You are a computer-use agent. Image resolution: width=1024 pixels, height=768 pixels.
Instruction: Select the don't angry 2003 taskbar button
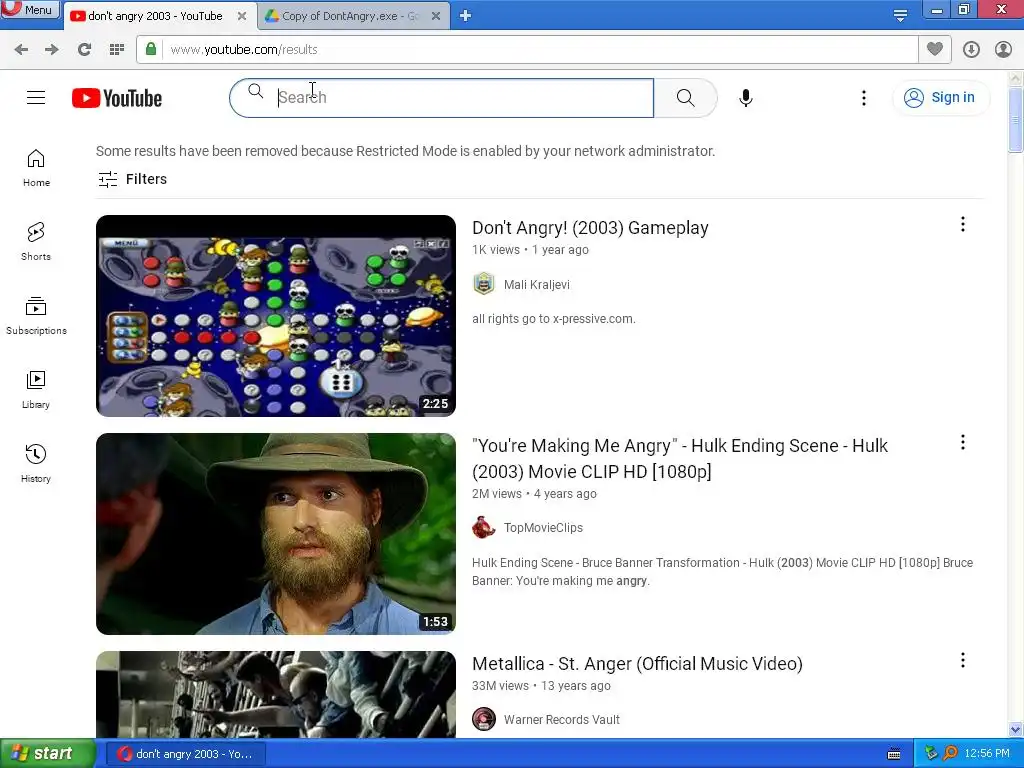(x=186, y=754)
